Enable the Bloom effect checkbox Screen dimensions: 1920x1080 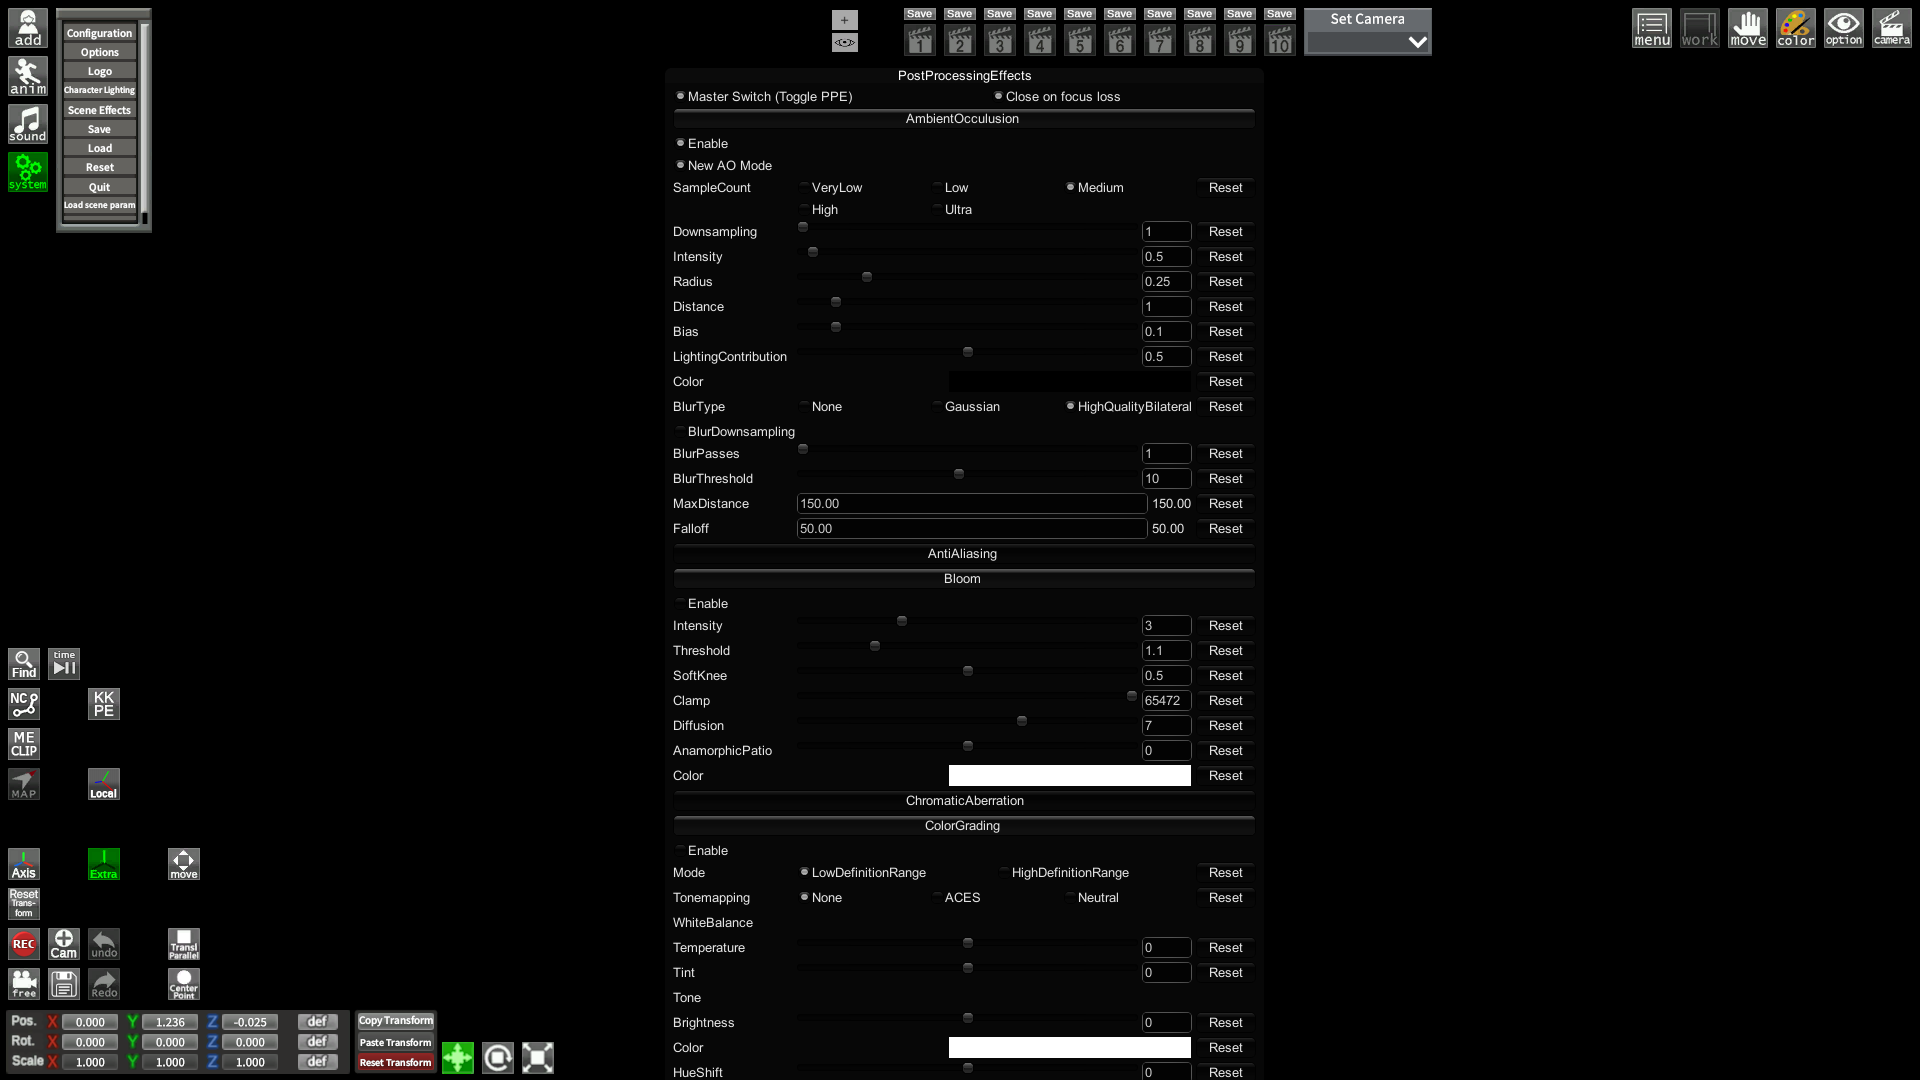tap(681, 603)
